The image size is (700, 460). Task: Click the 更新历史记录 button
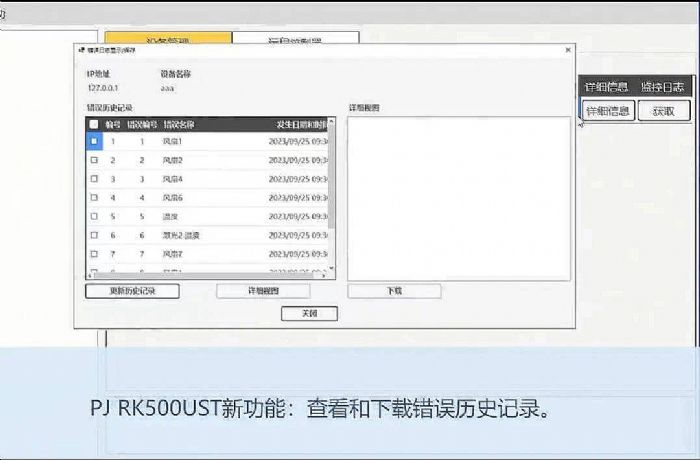pos(133,291)
